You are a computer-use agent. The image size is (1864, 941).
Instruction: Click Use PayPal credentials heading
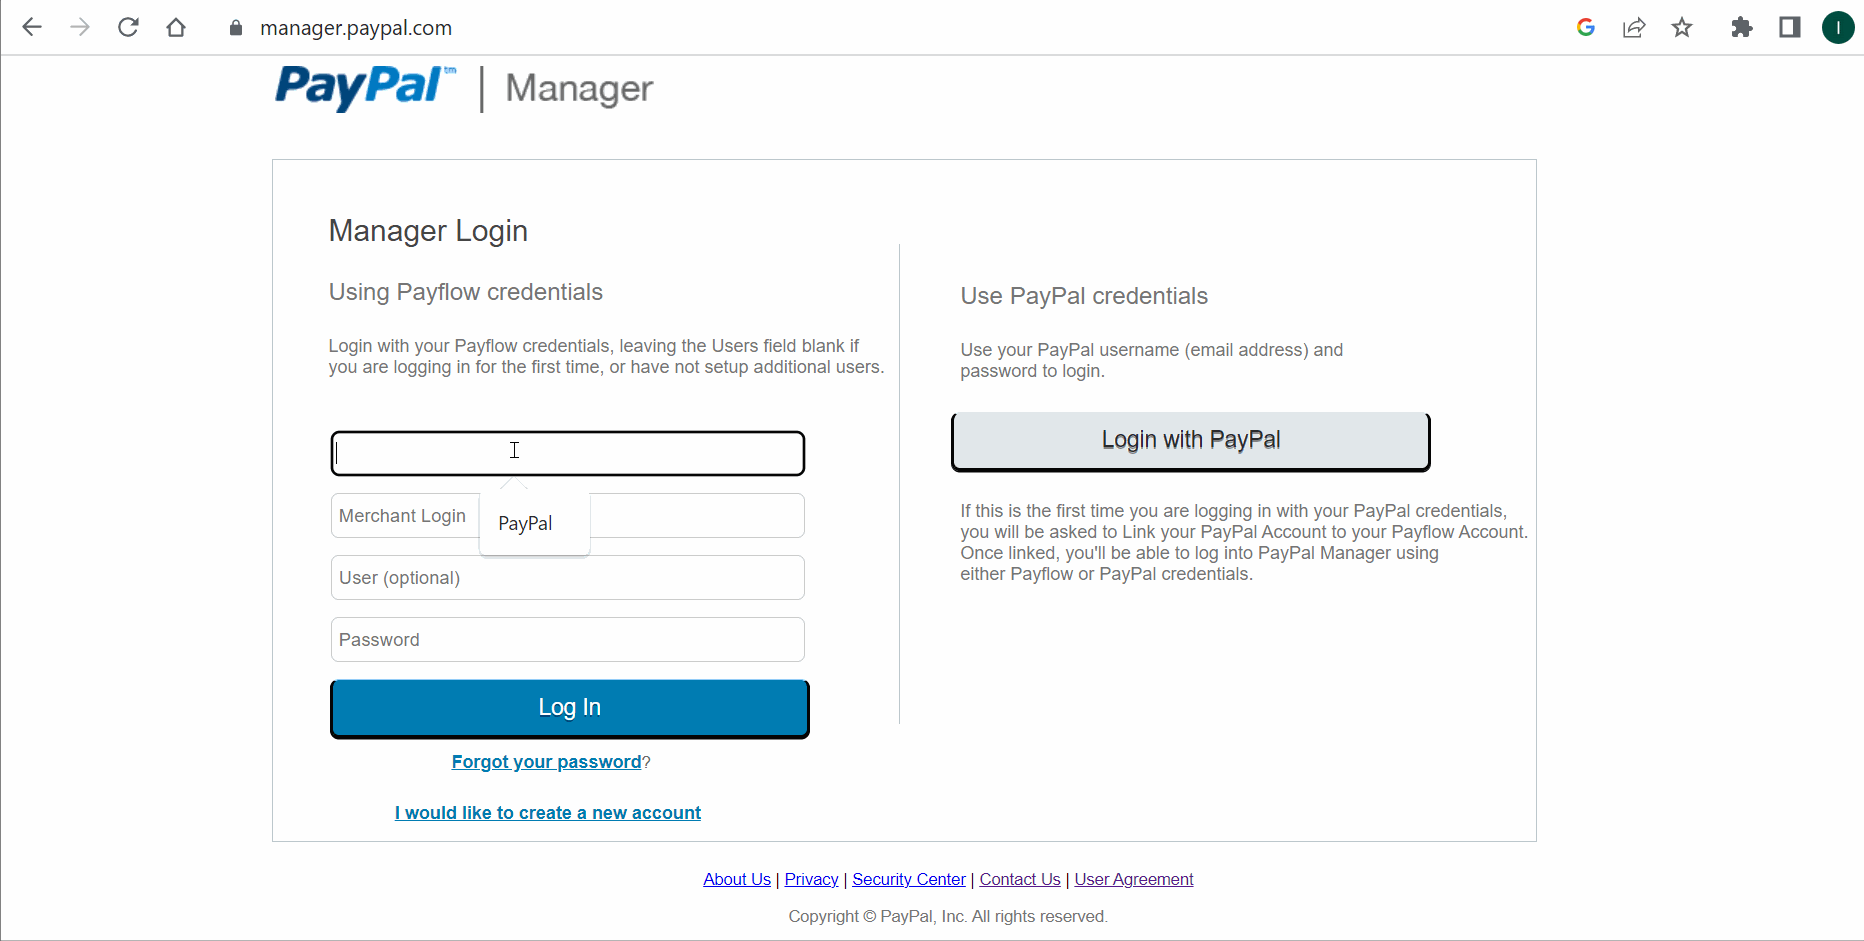click(x=1084, y=296)
